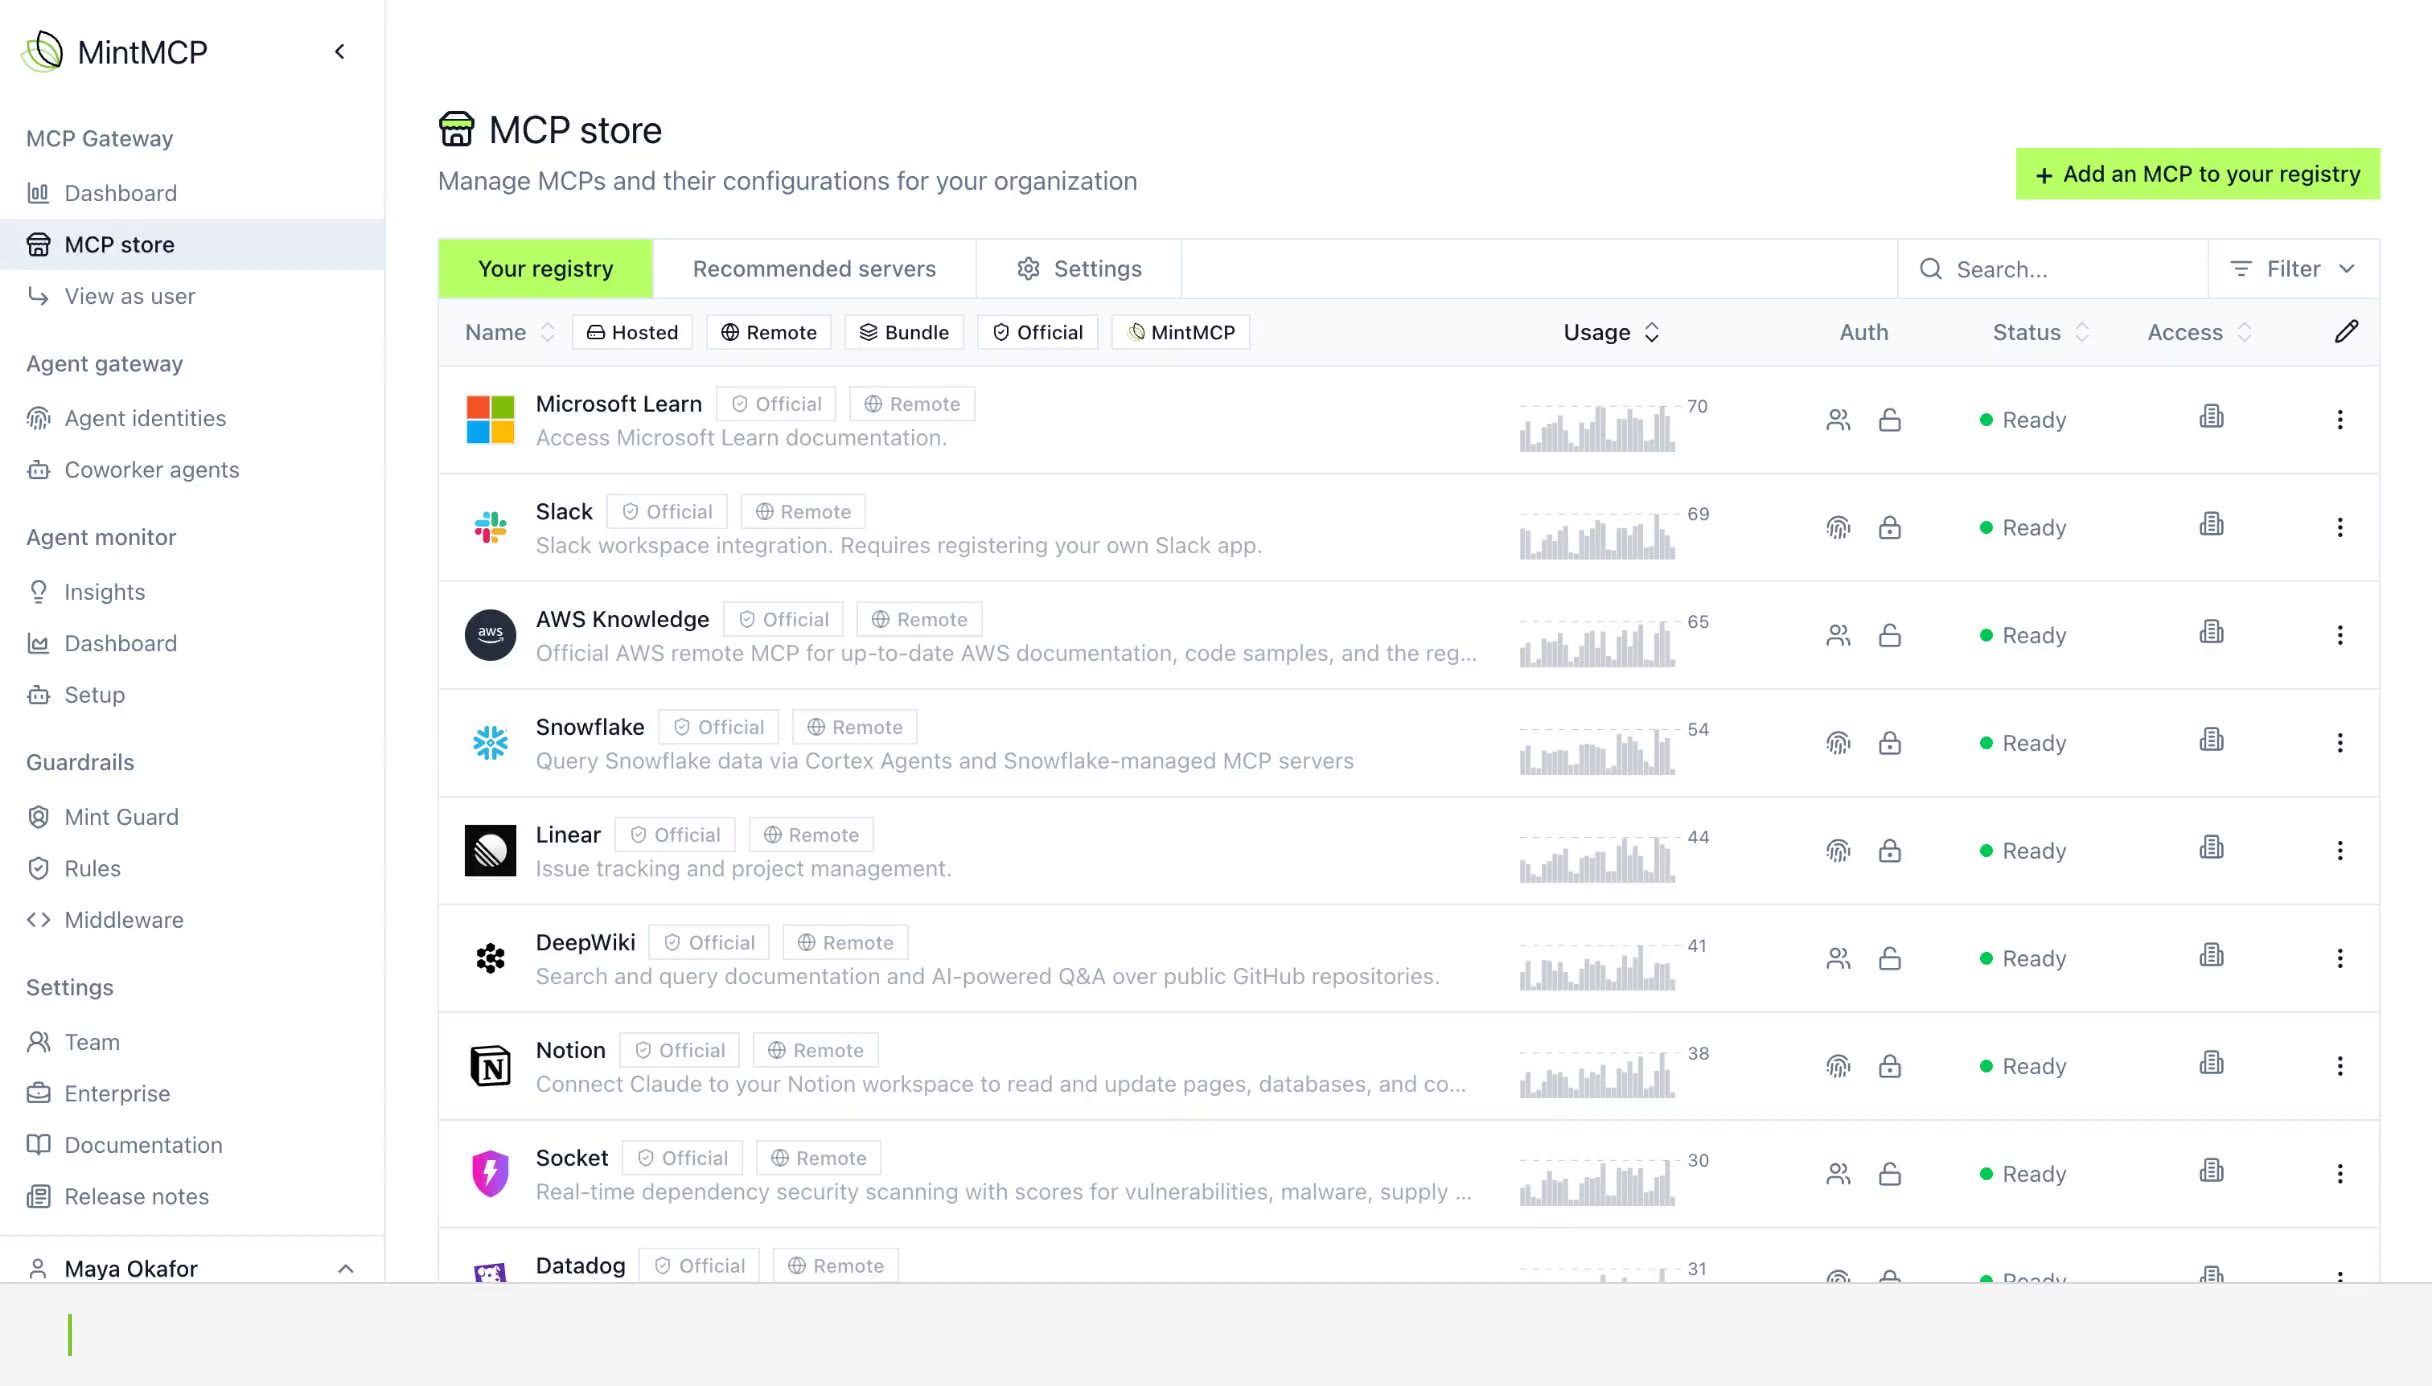Click the unlocked icon in Microsoft Learn row
The height and width of the screenshot is (1386, 2432).
pyautogui.click(x=1889, y=420)
